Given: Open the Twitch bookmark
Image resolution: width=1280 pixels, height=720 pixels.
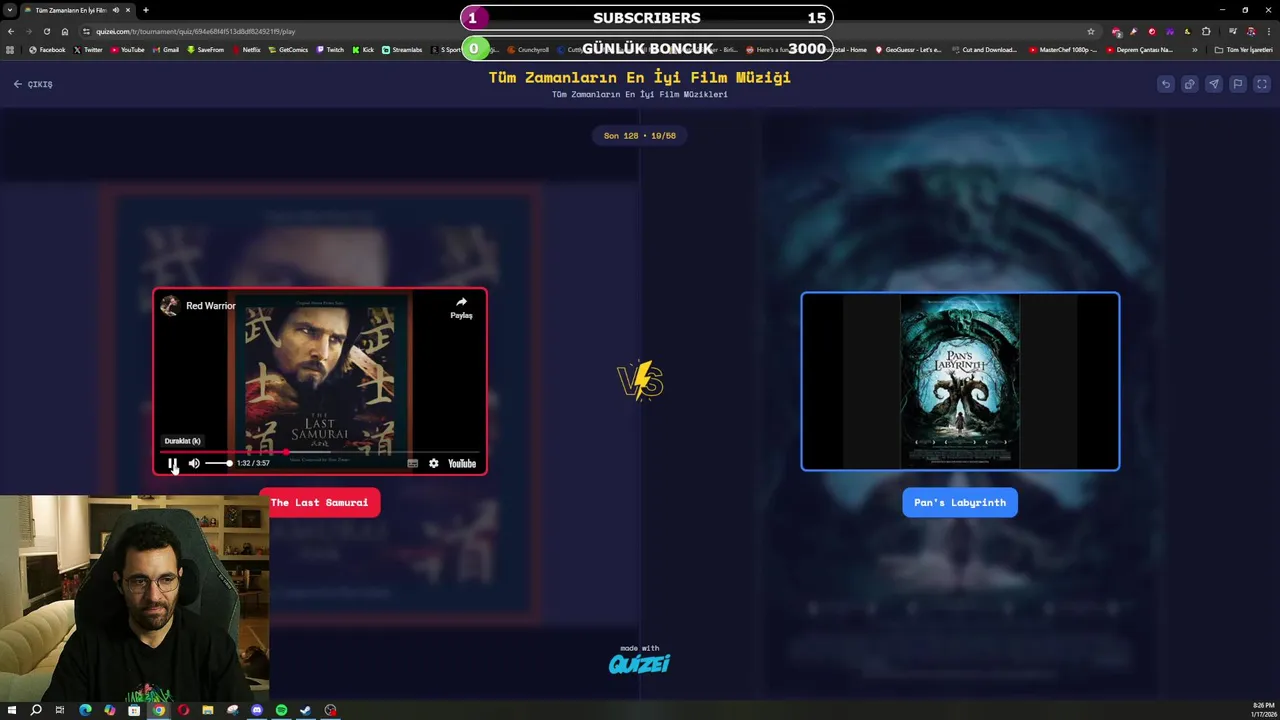Looking at the screenshot, I should (x=330, y=49).
